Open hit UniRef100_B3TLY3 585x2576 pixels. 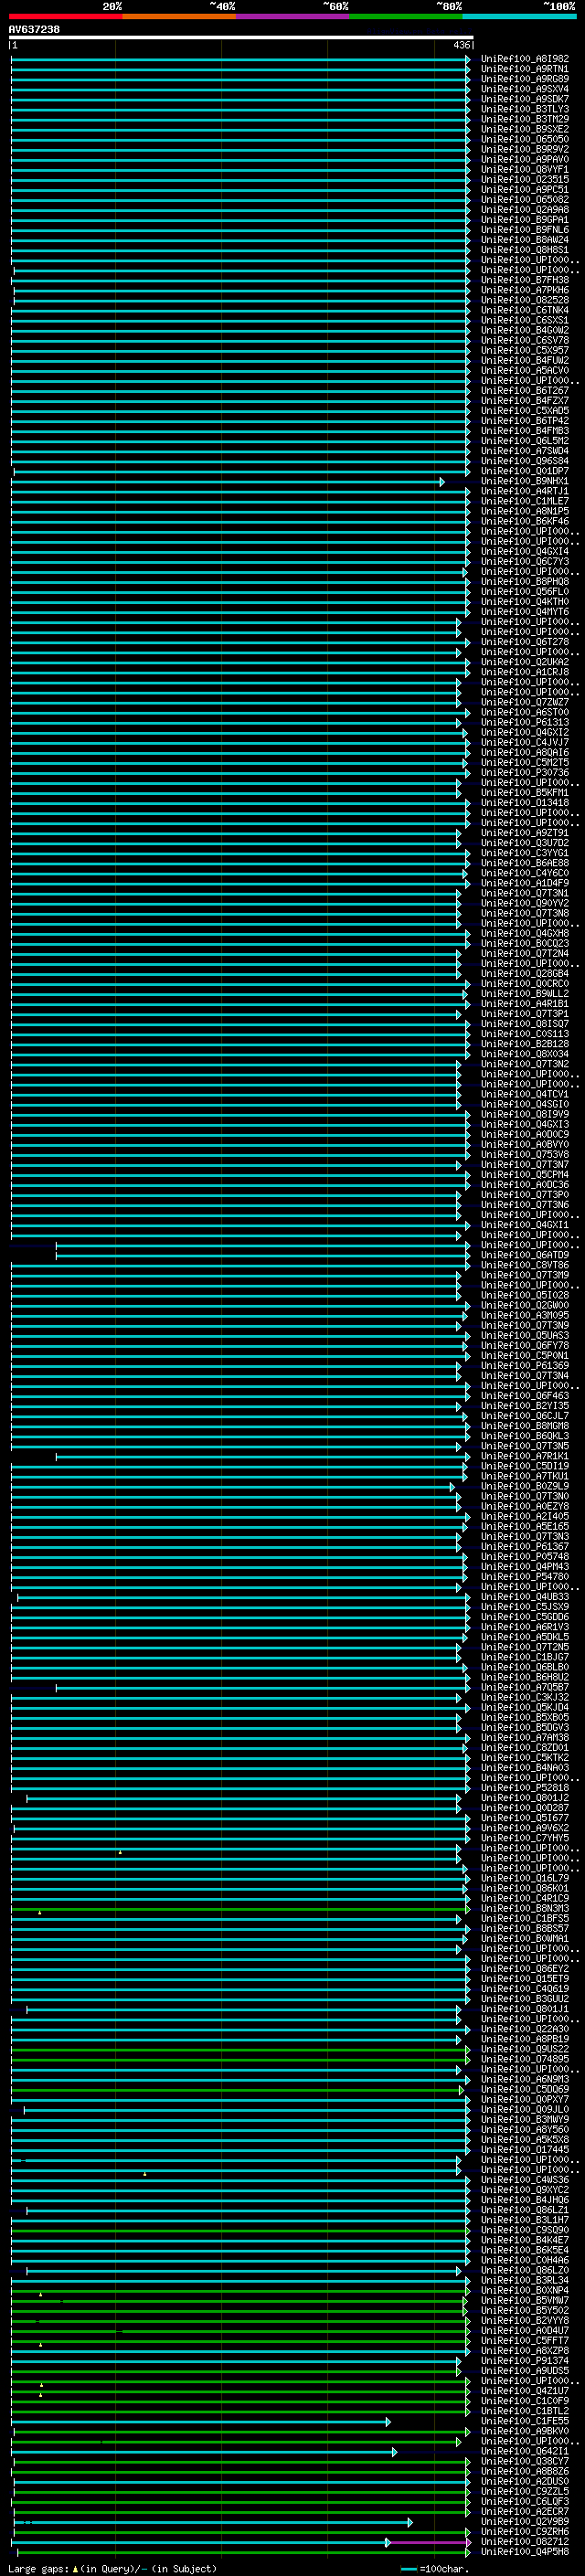(525, 109)
